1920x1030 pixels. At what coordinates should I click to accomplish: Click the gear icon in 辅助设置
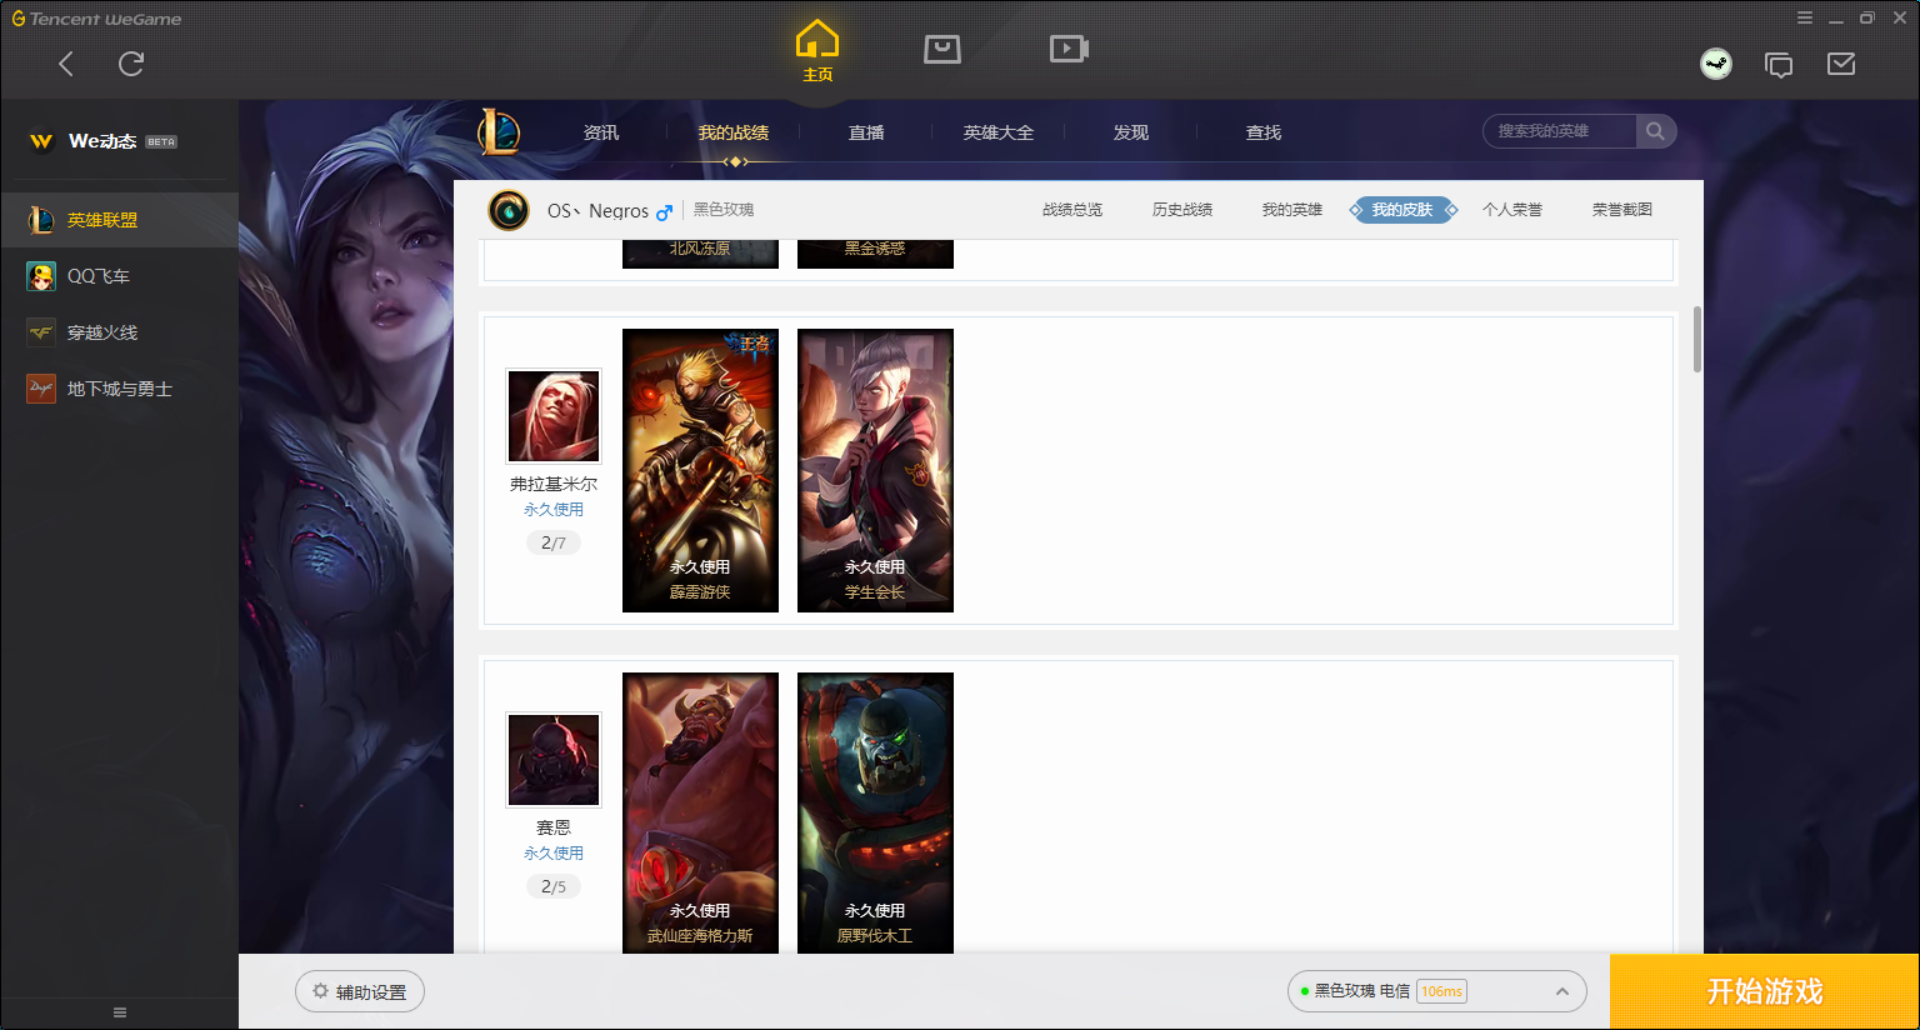[320, 991]
